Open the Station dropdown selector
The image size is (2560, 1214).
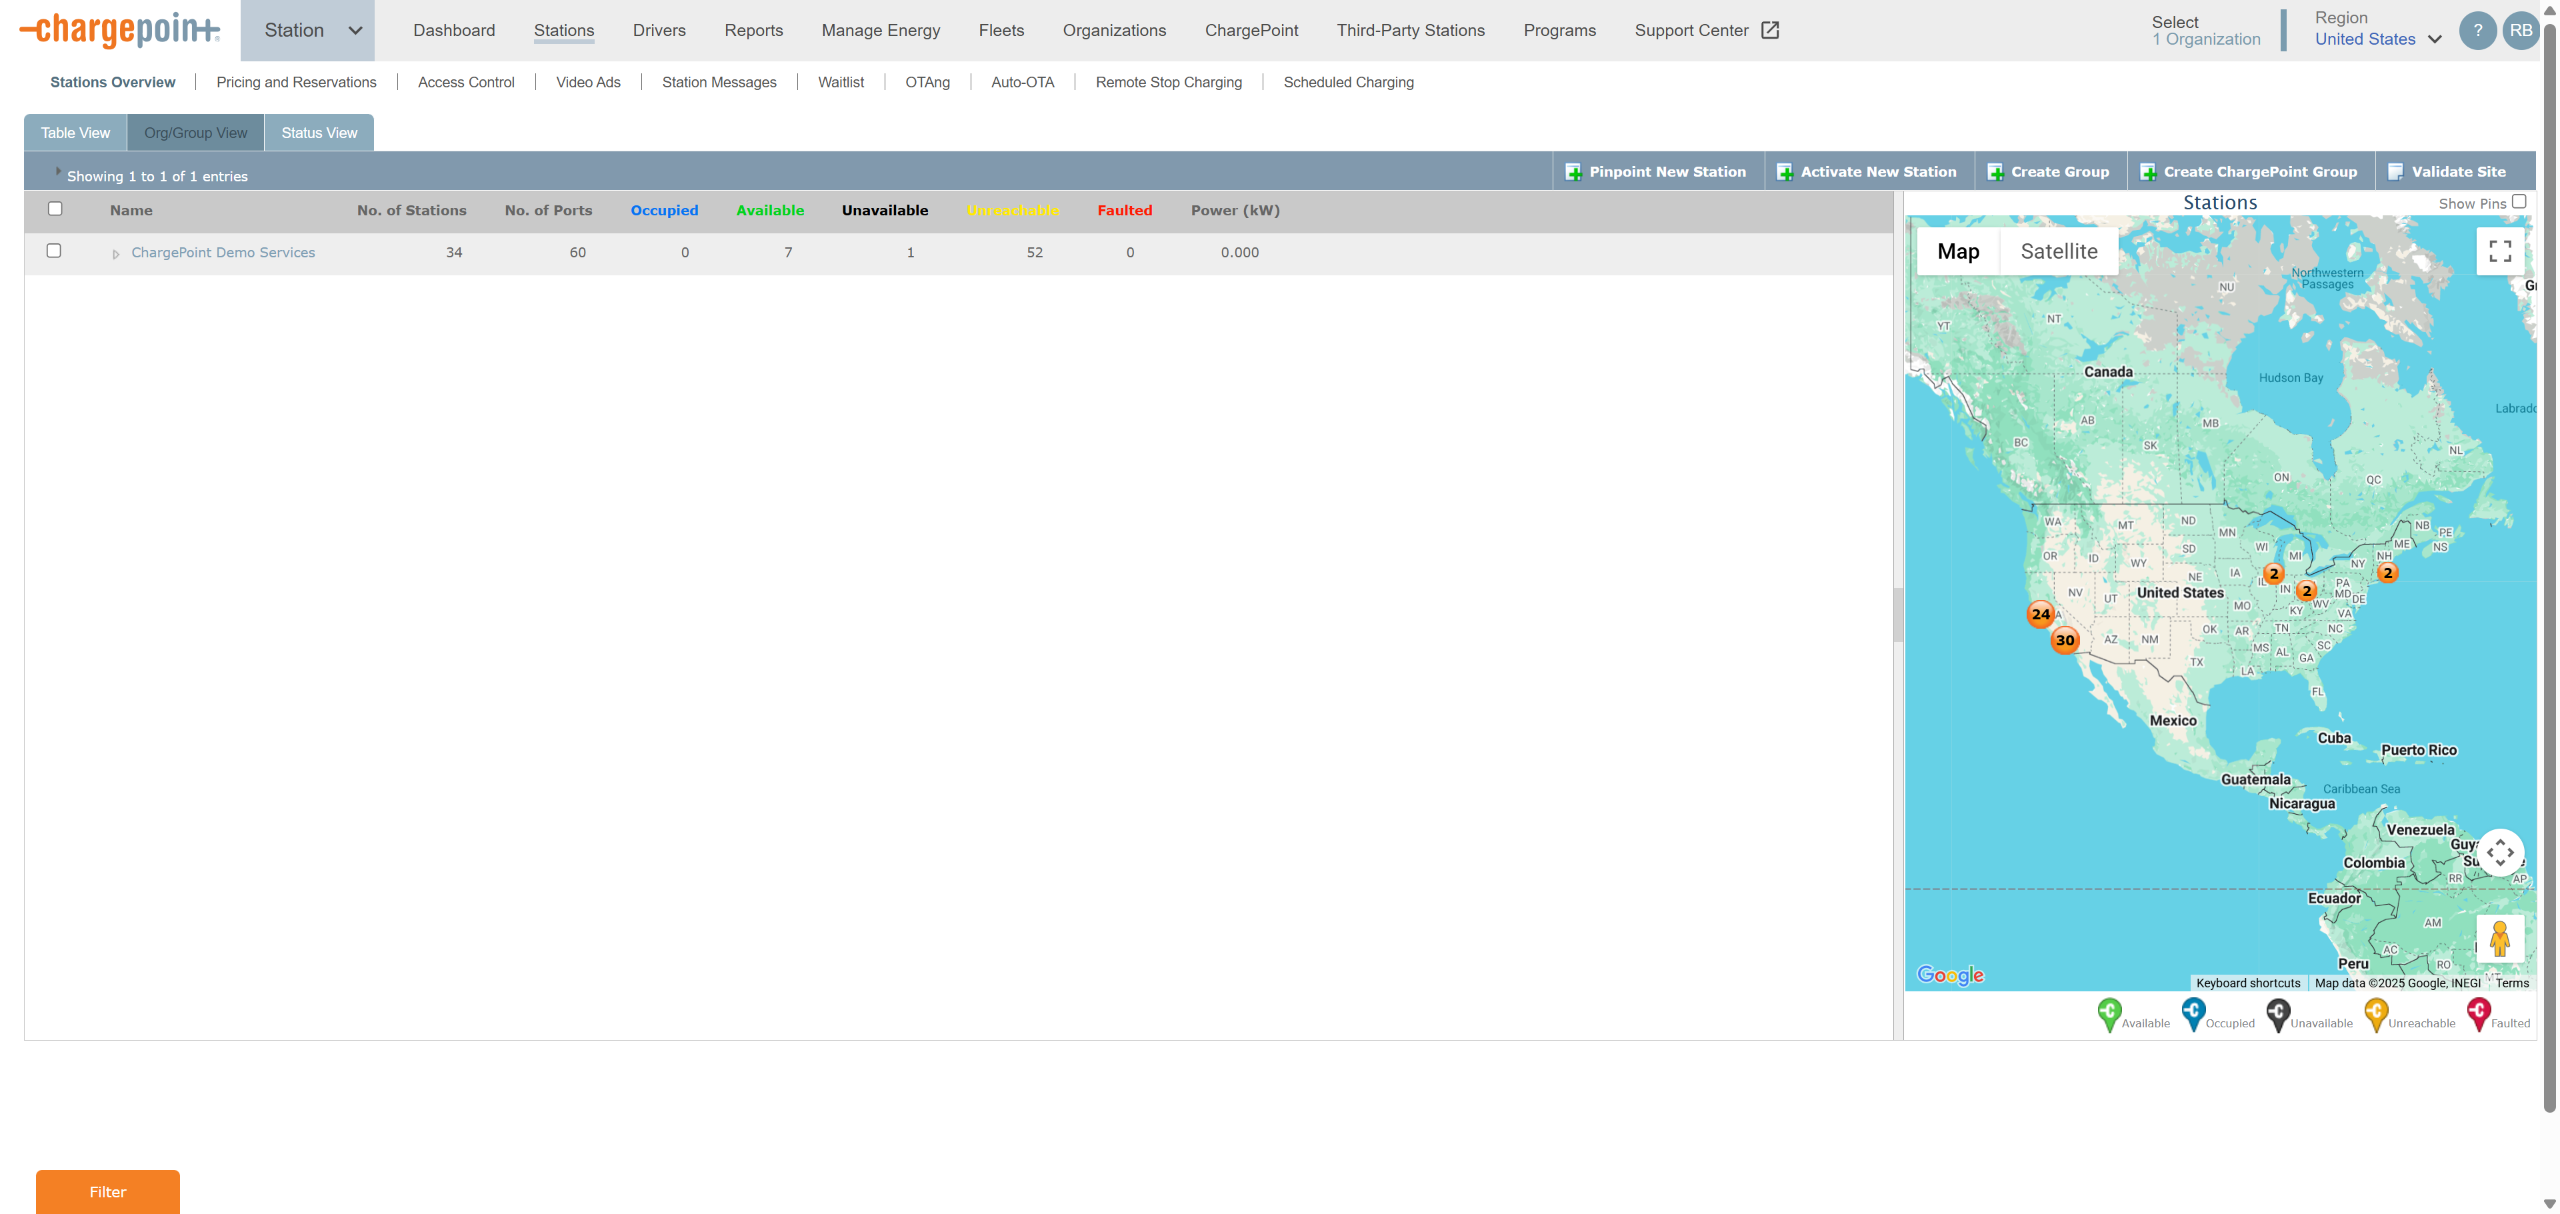[308, 31]
